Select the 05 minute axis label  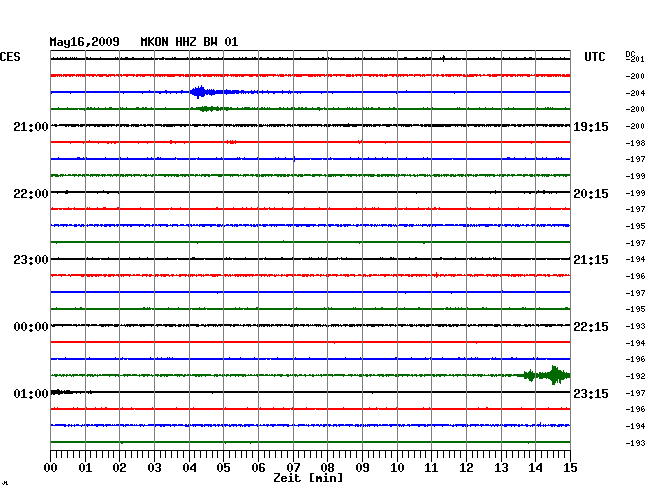click(223, 467)
